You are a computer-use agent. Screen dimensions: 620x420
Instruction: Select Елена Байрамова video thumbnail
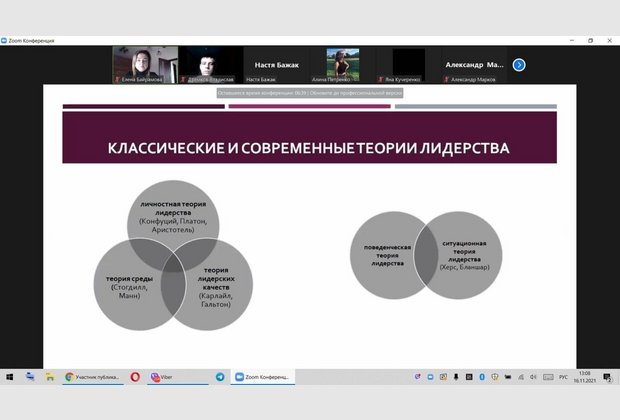145,65
